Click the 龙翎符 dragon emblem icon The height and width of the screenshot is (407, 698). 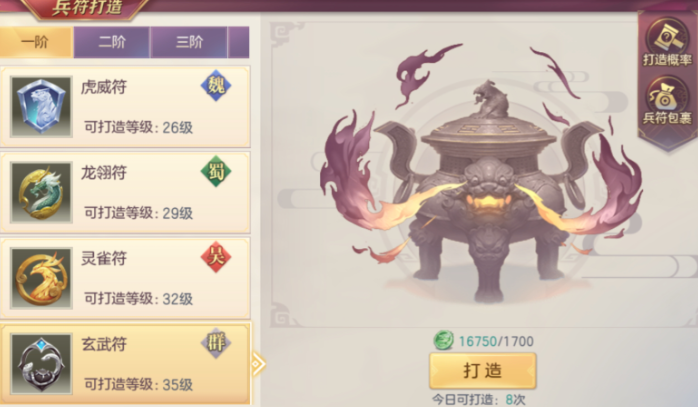click(41, 192)
